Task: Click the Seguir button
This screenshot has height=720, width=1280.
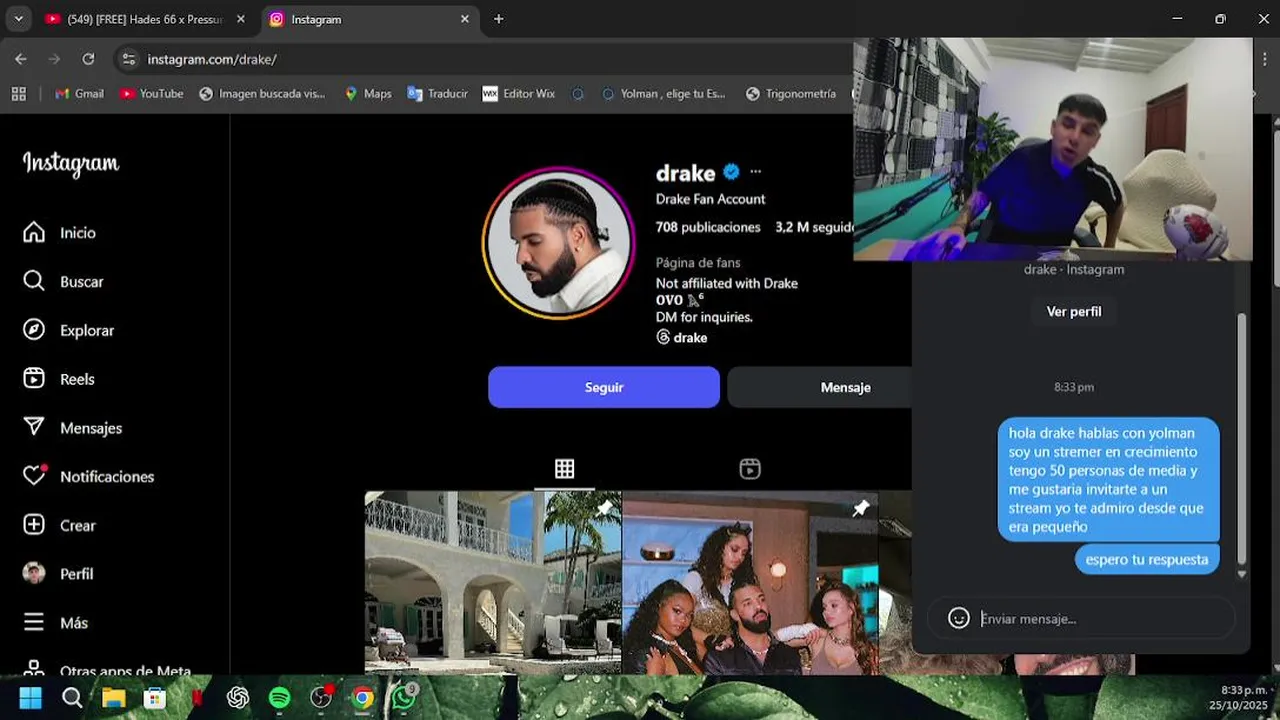Action: coord(604,387)
